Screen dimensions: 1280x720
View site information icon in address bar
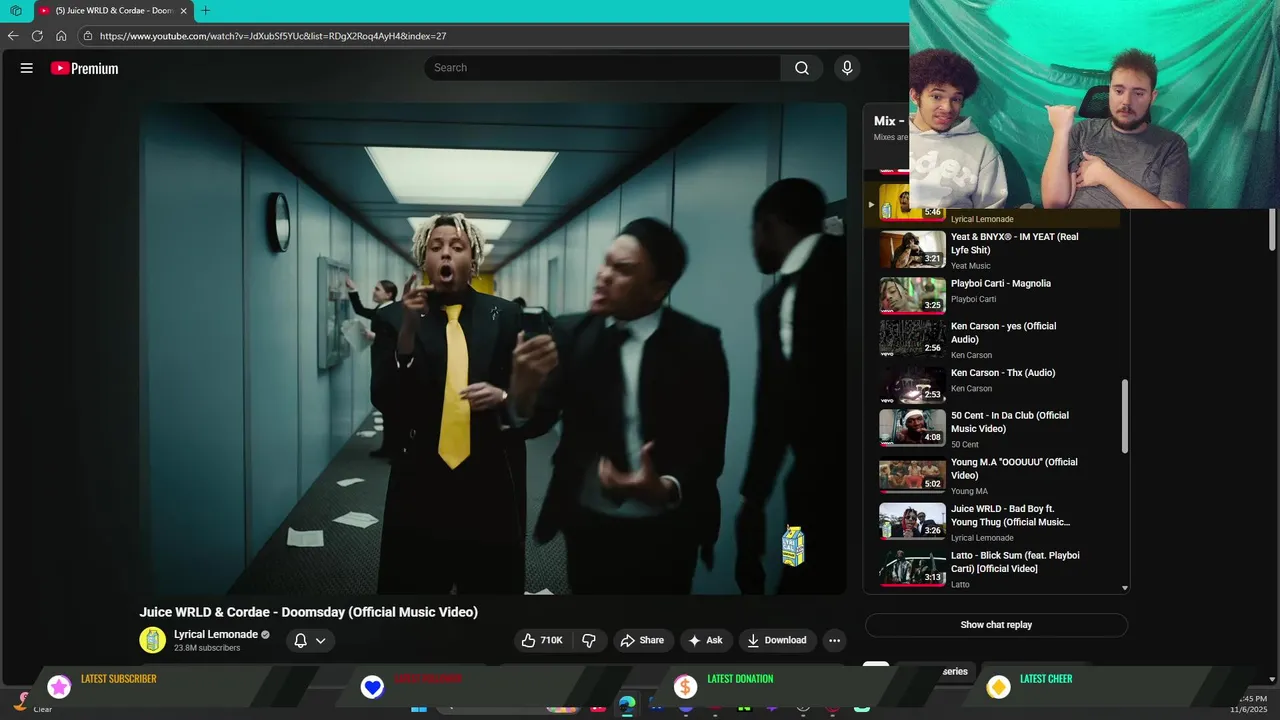tap(88, 36)
